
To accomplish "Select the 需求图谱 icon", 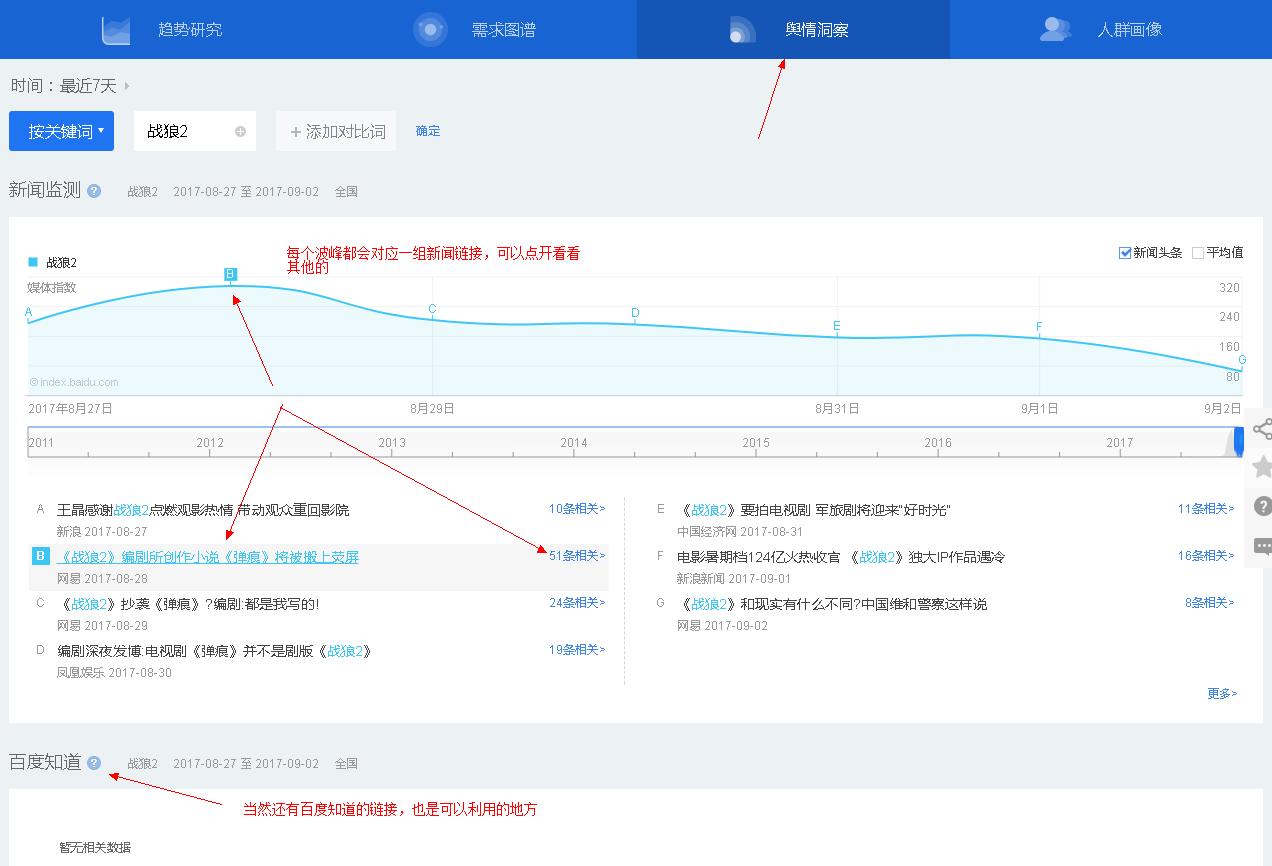I will coord(430,29).
